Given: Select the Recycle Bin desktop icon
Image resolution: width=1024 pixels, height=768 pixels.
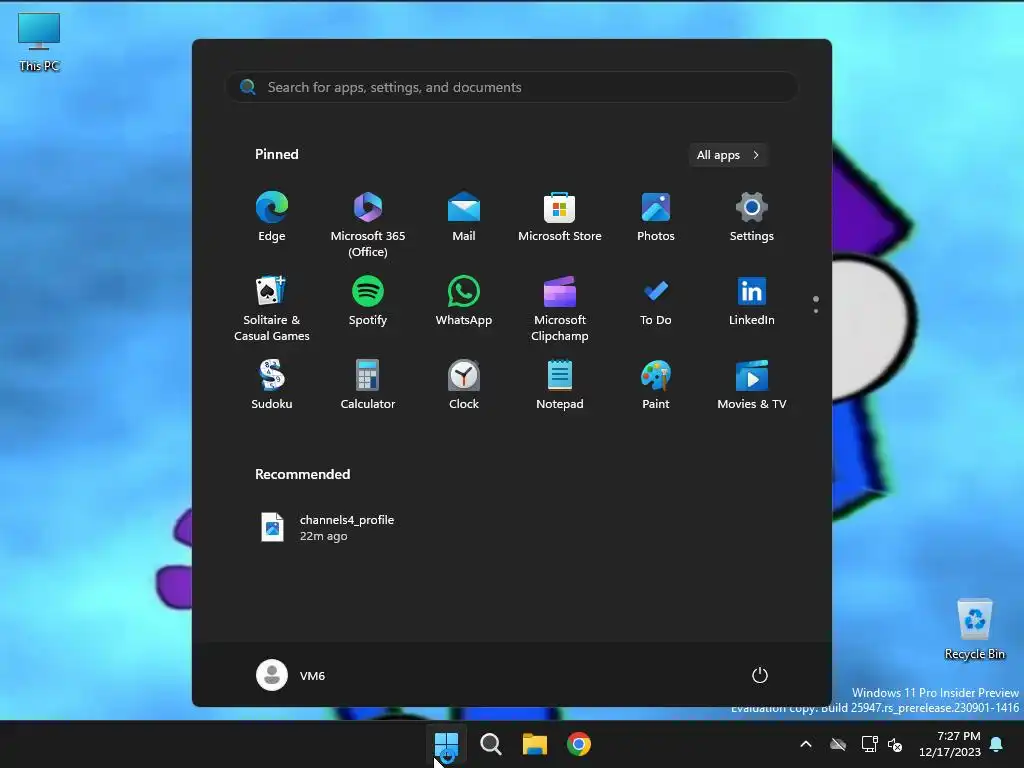Looking at the screenshot, I should (x=975, y=629).
